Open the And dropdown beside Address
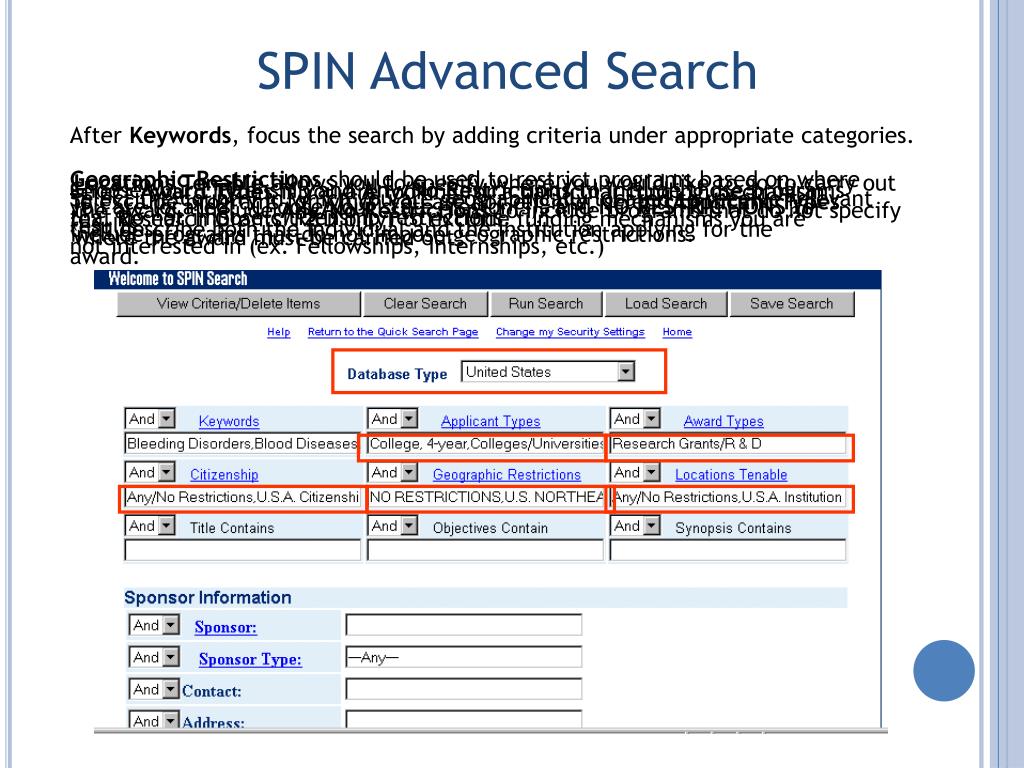The height and width of the screenshot is (768, 1024). click(154, 720)
